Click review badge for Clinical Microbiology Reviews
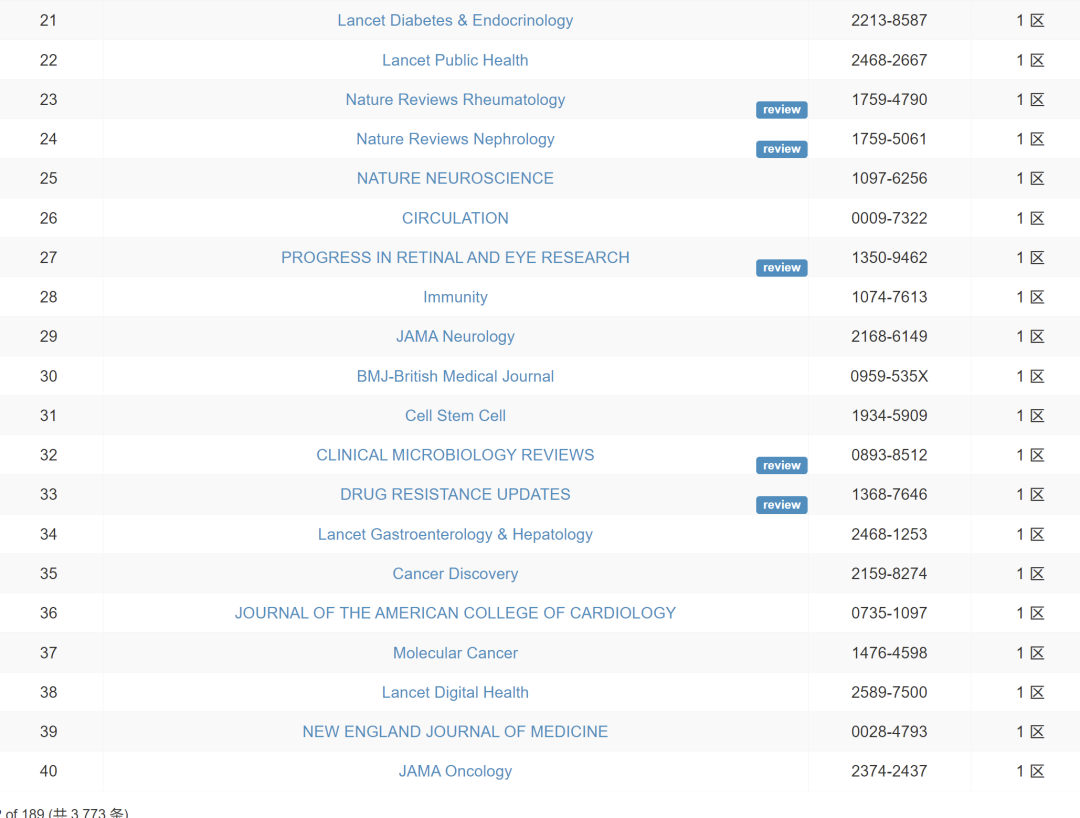Screen dimensions: 1080x818 tap(781, 466)
